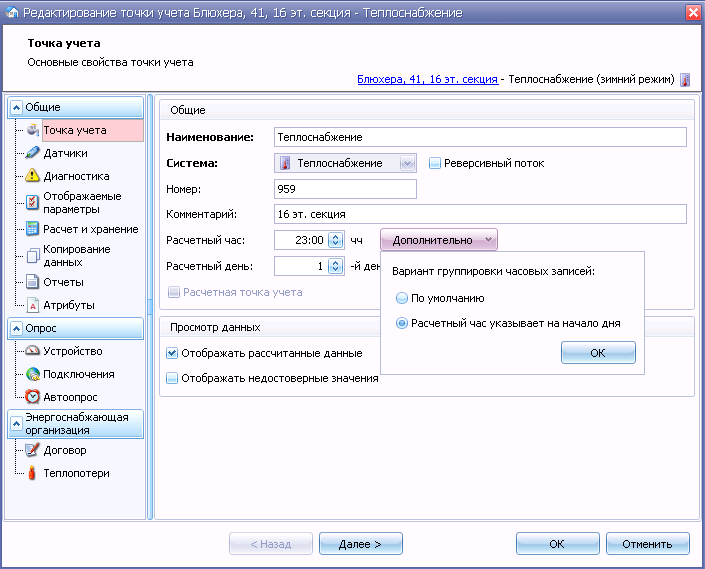
Task: Toggle Расчетная точка учета checkbox
Action: pyautogui.click(x=174, y=292)
